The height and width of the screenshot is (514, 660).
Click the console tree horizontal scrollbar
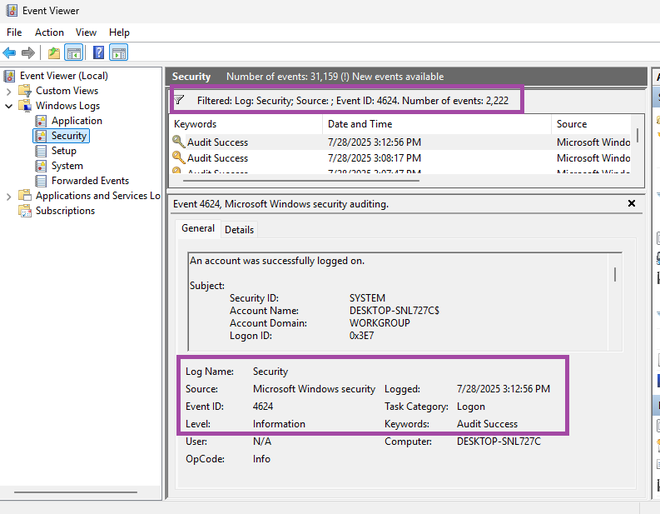point(75,492)
